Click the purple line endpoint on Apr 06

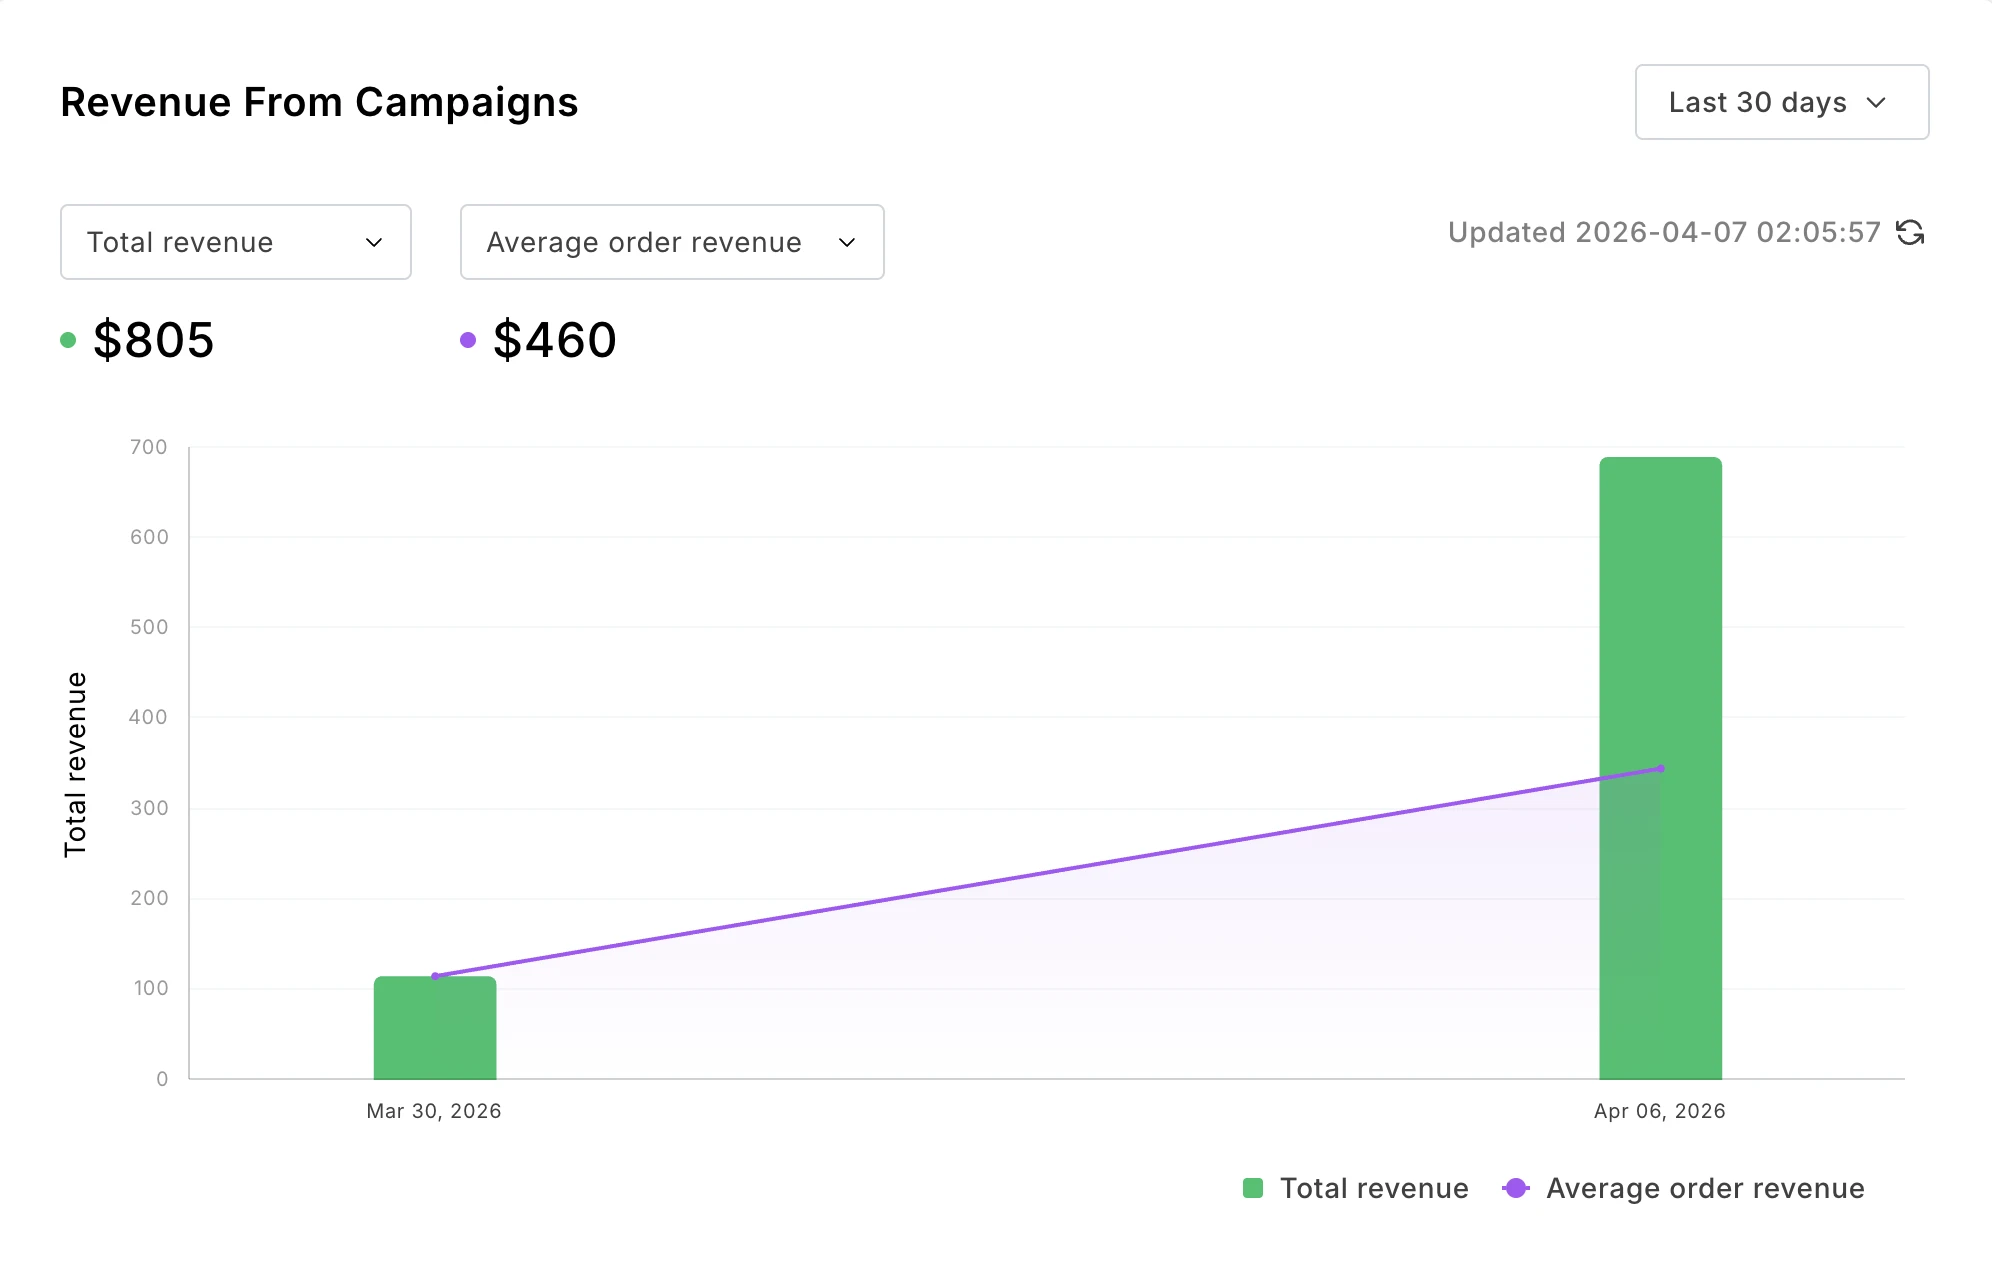[1661, 768]
